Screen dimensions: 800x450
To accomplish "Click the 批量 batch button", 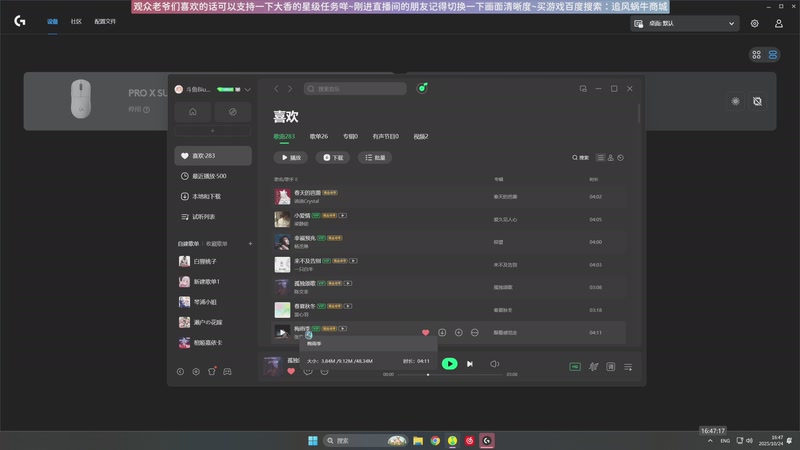I will tap(374, 158).
